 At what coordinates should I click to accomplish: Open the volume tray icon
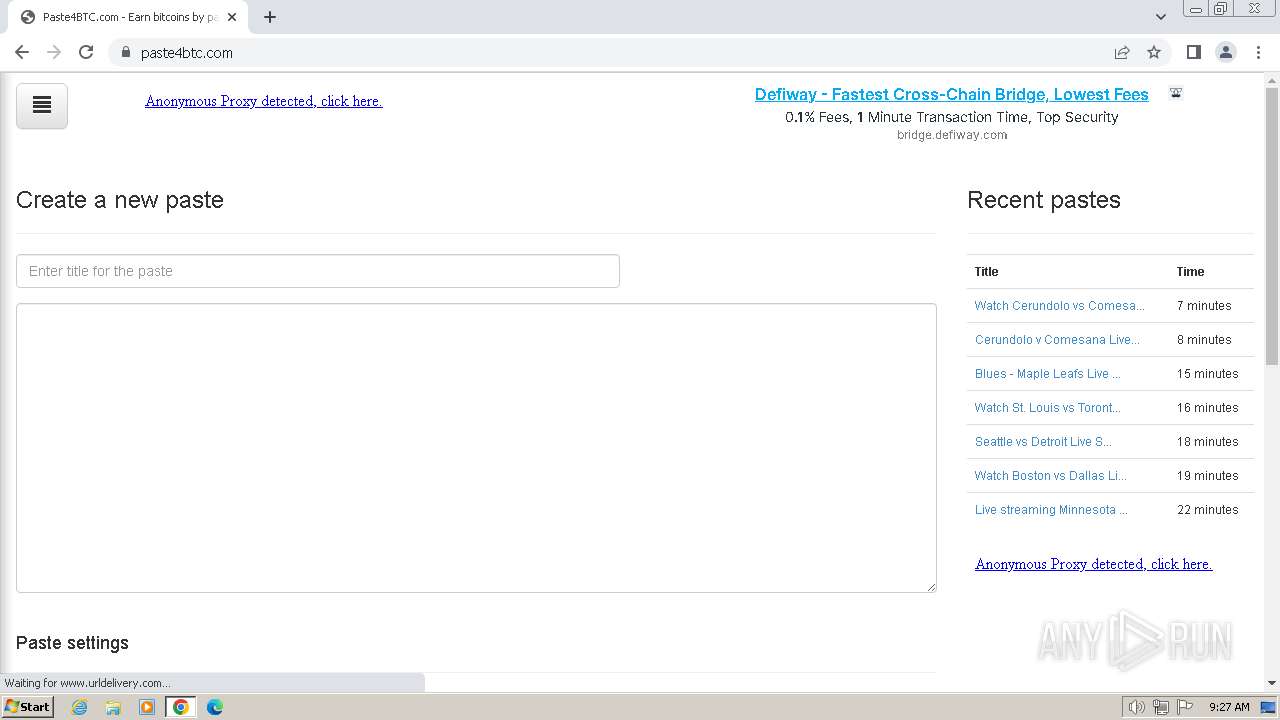click(1137, 707)
